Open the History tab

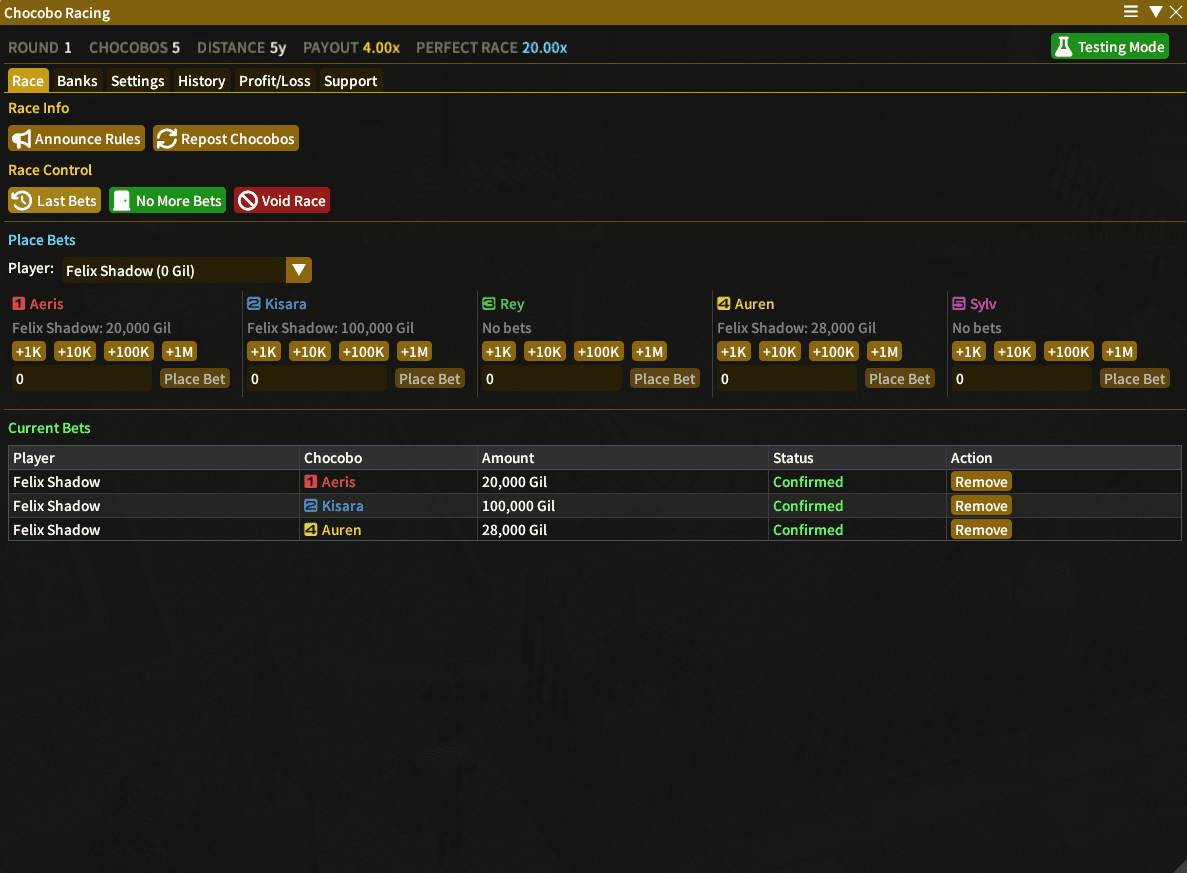tap(201, 81)
